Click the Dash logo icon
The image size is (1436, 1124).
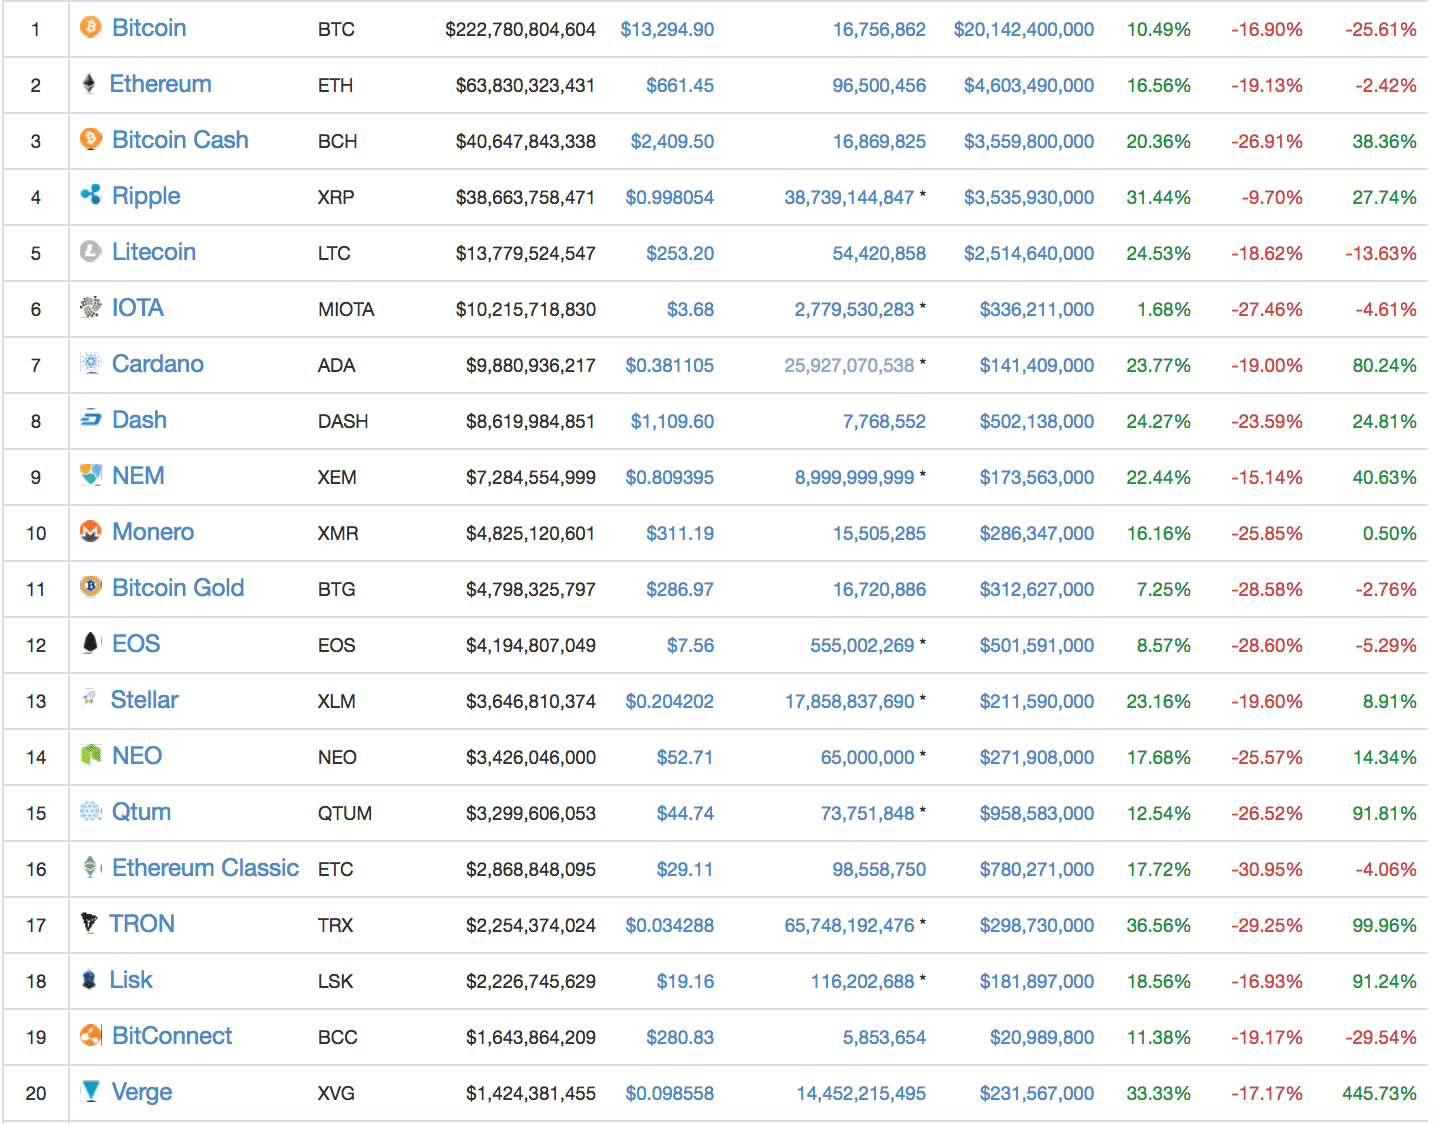[x=90, y=420]
